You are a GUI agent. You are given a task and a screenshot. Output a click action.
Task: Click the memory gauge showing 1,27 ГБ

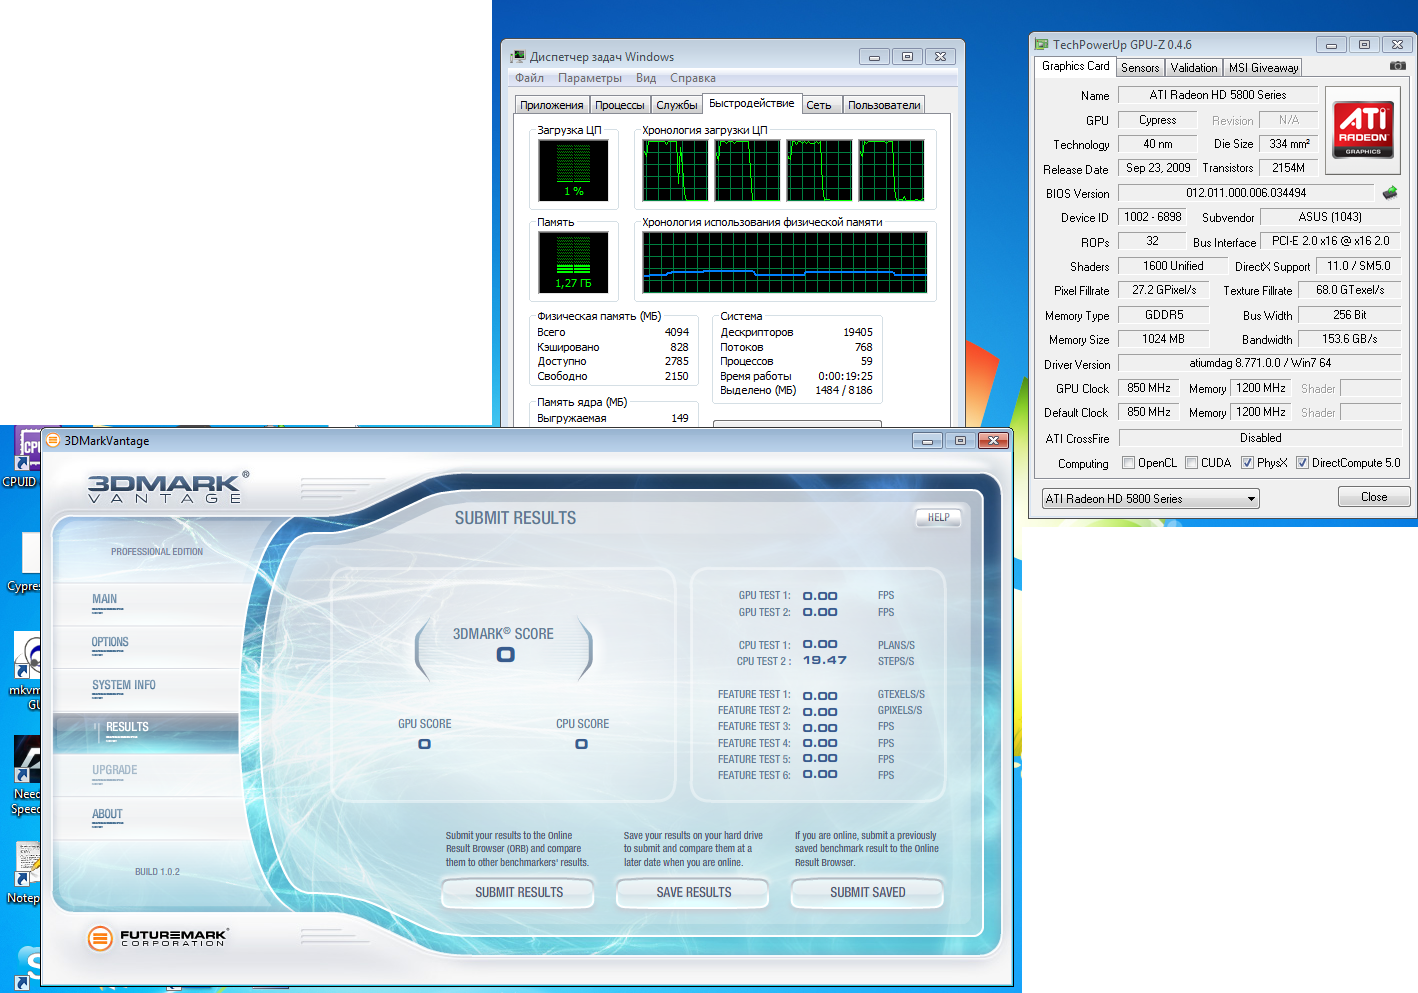click(573, 262)
